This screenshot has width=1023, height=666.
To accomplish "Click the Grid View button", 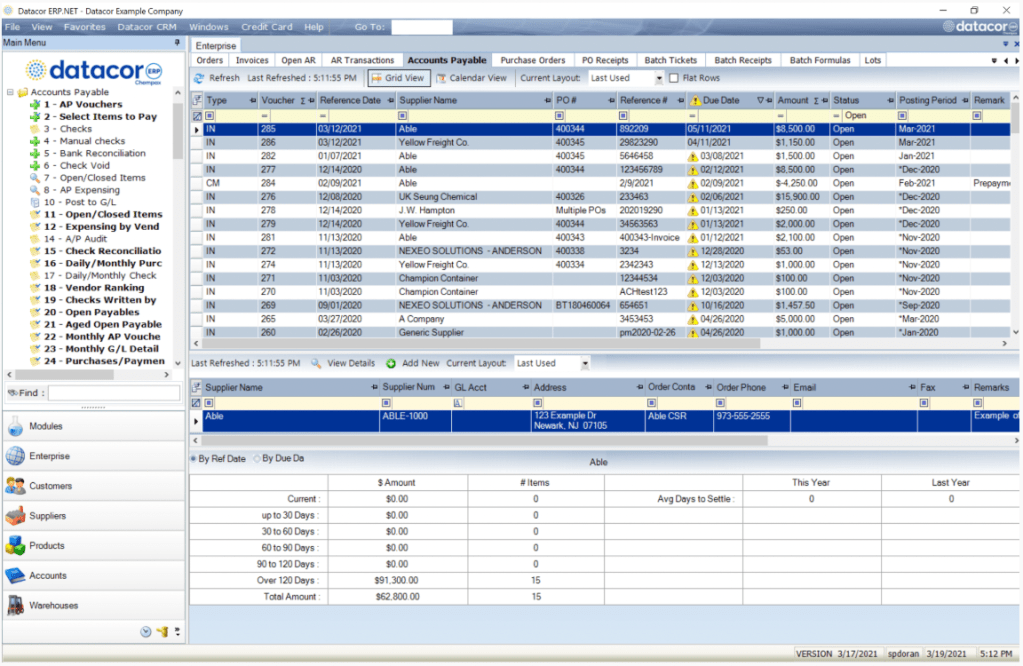I will [x=398, y=78].
